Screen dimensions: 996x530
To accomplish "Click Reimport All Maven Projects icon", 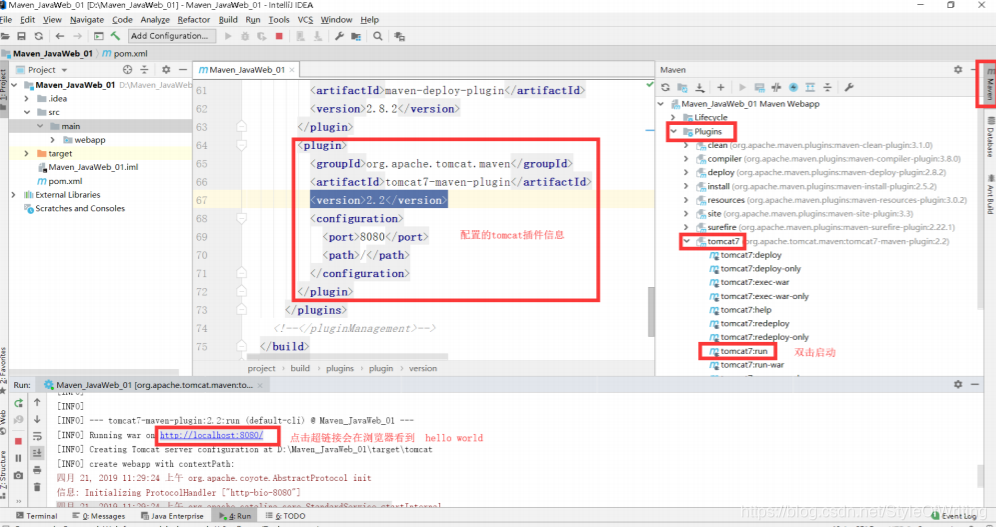I will coord(665,87).
